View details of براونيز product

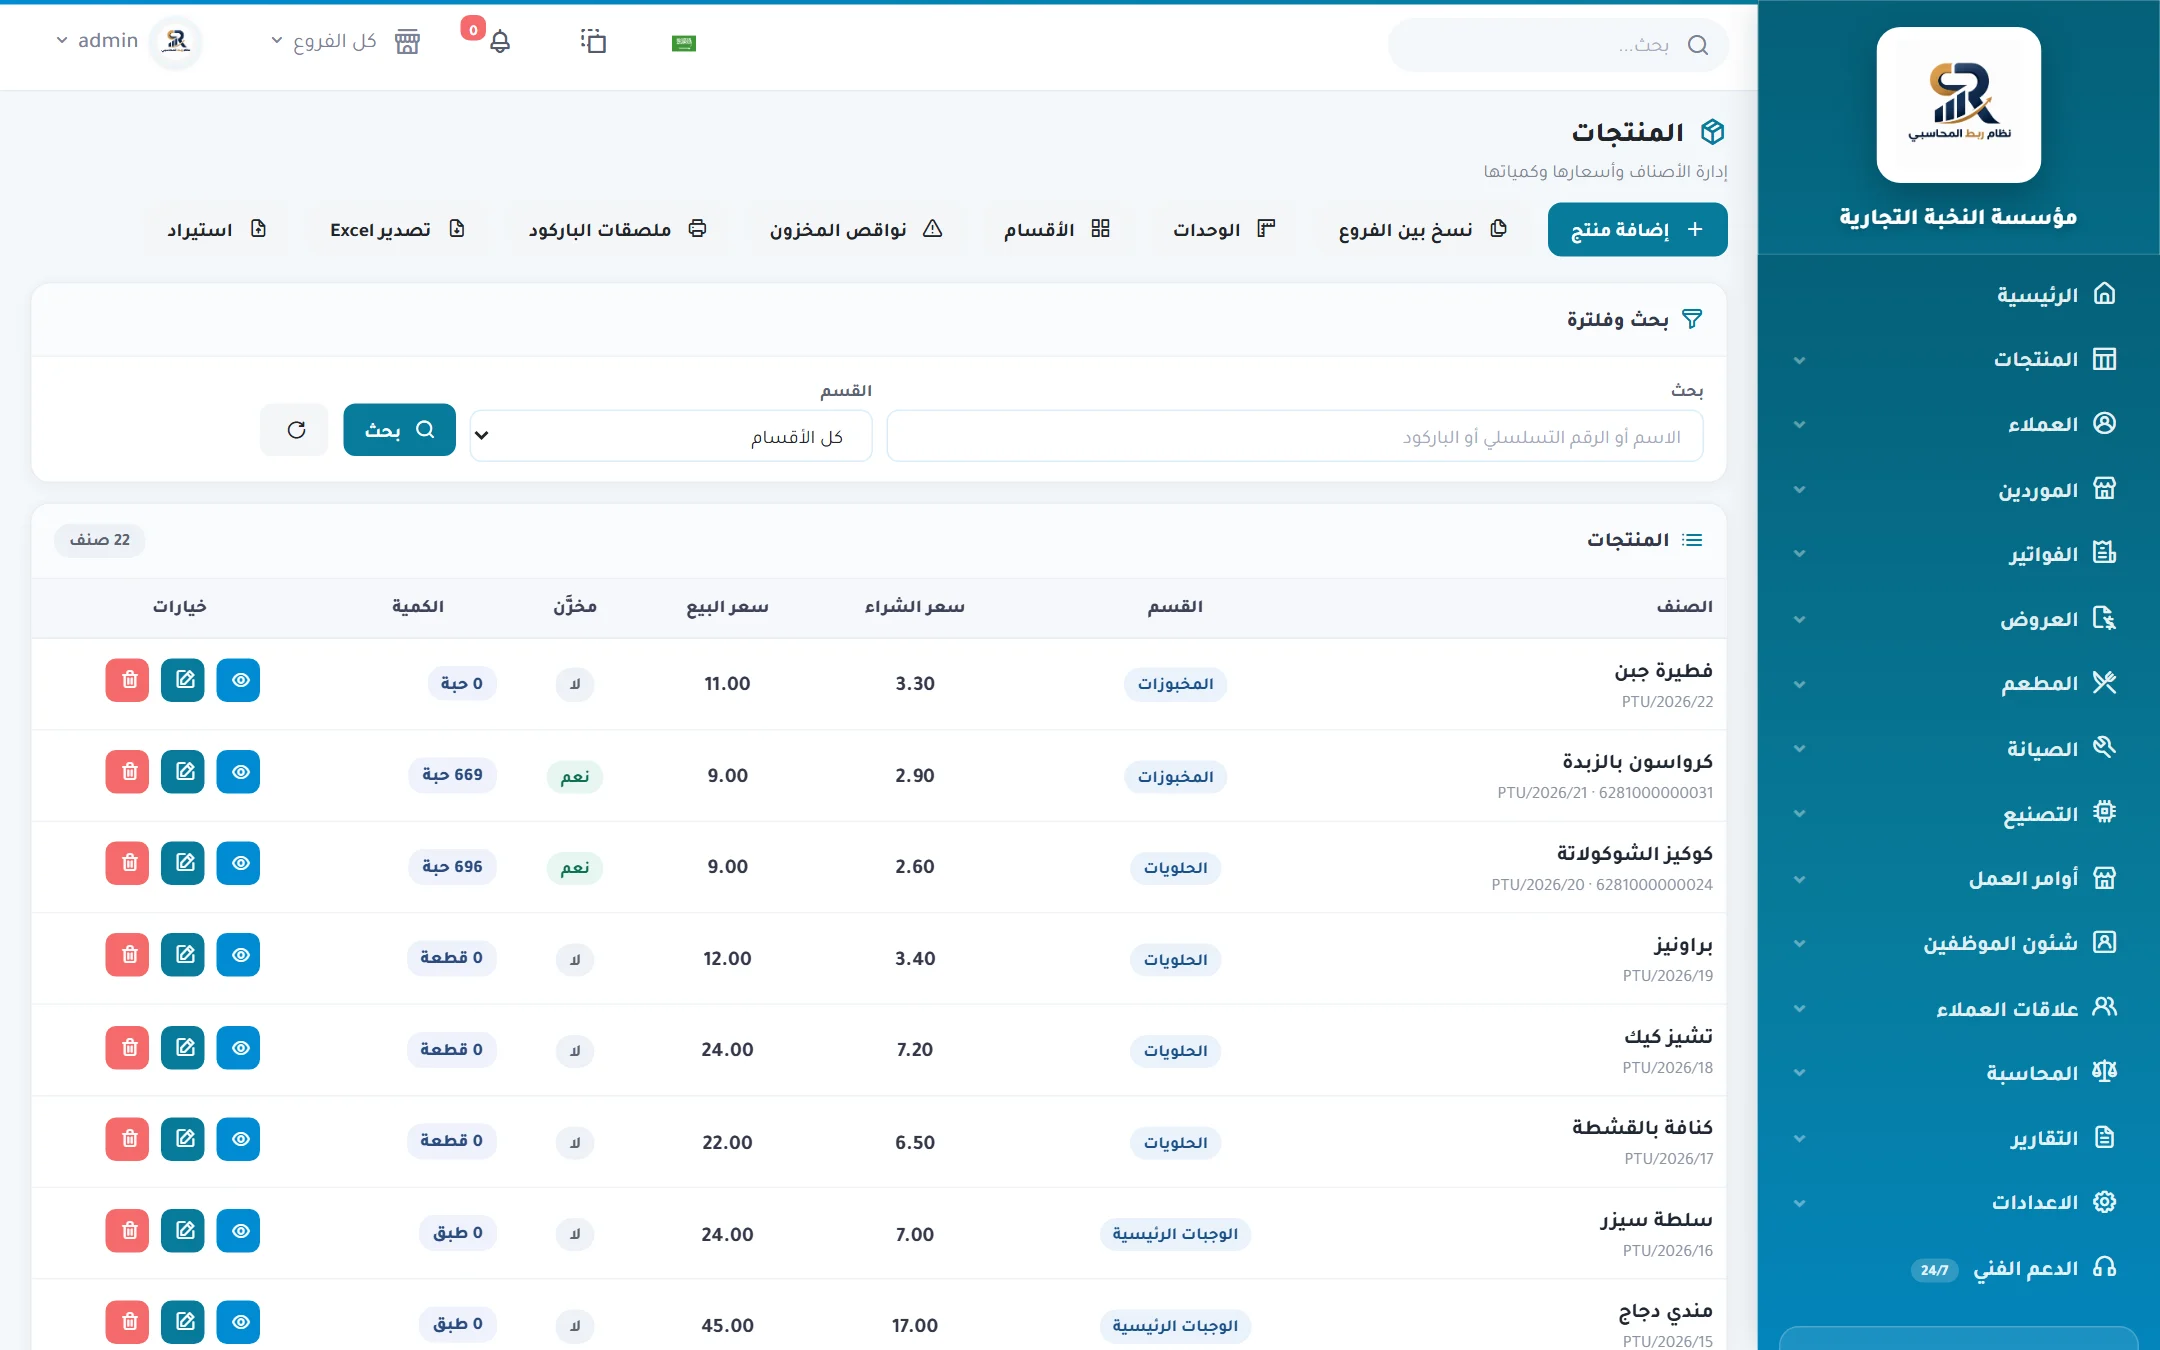[239, 955]
